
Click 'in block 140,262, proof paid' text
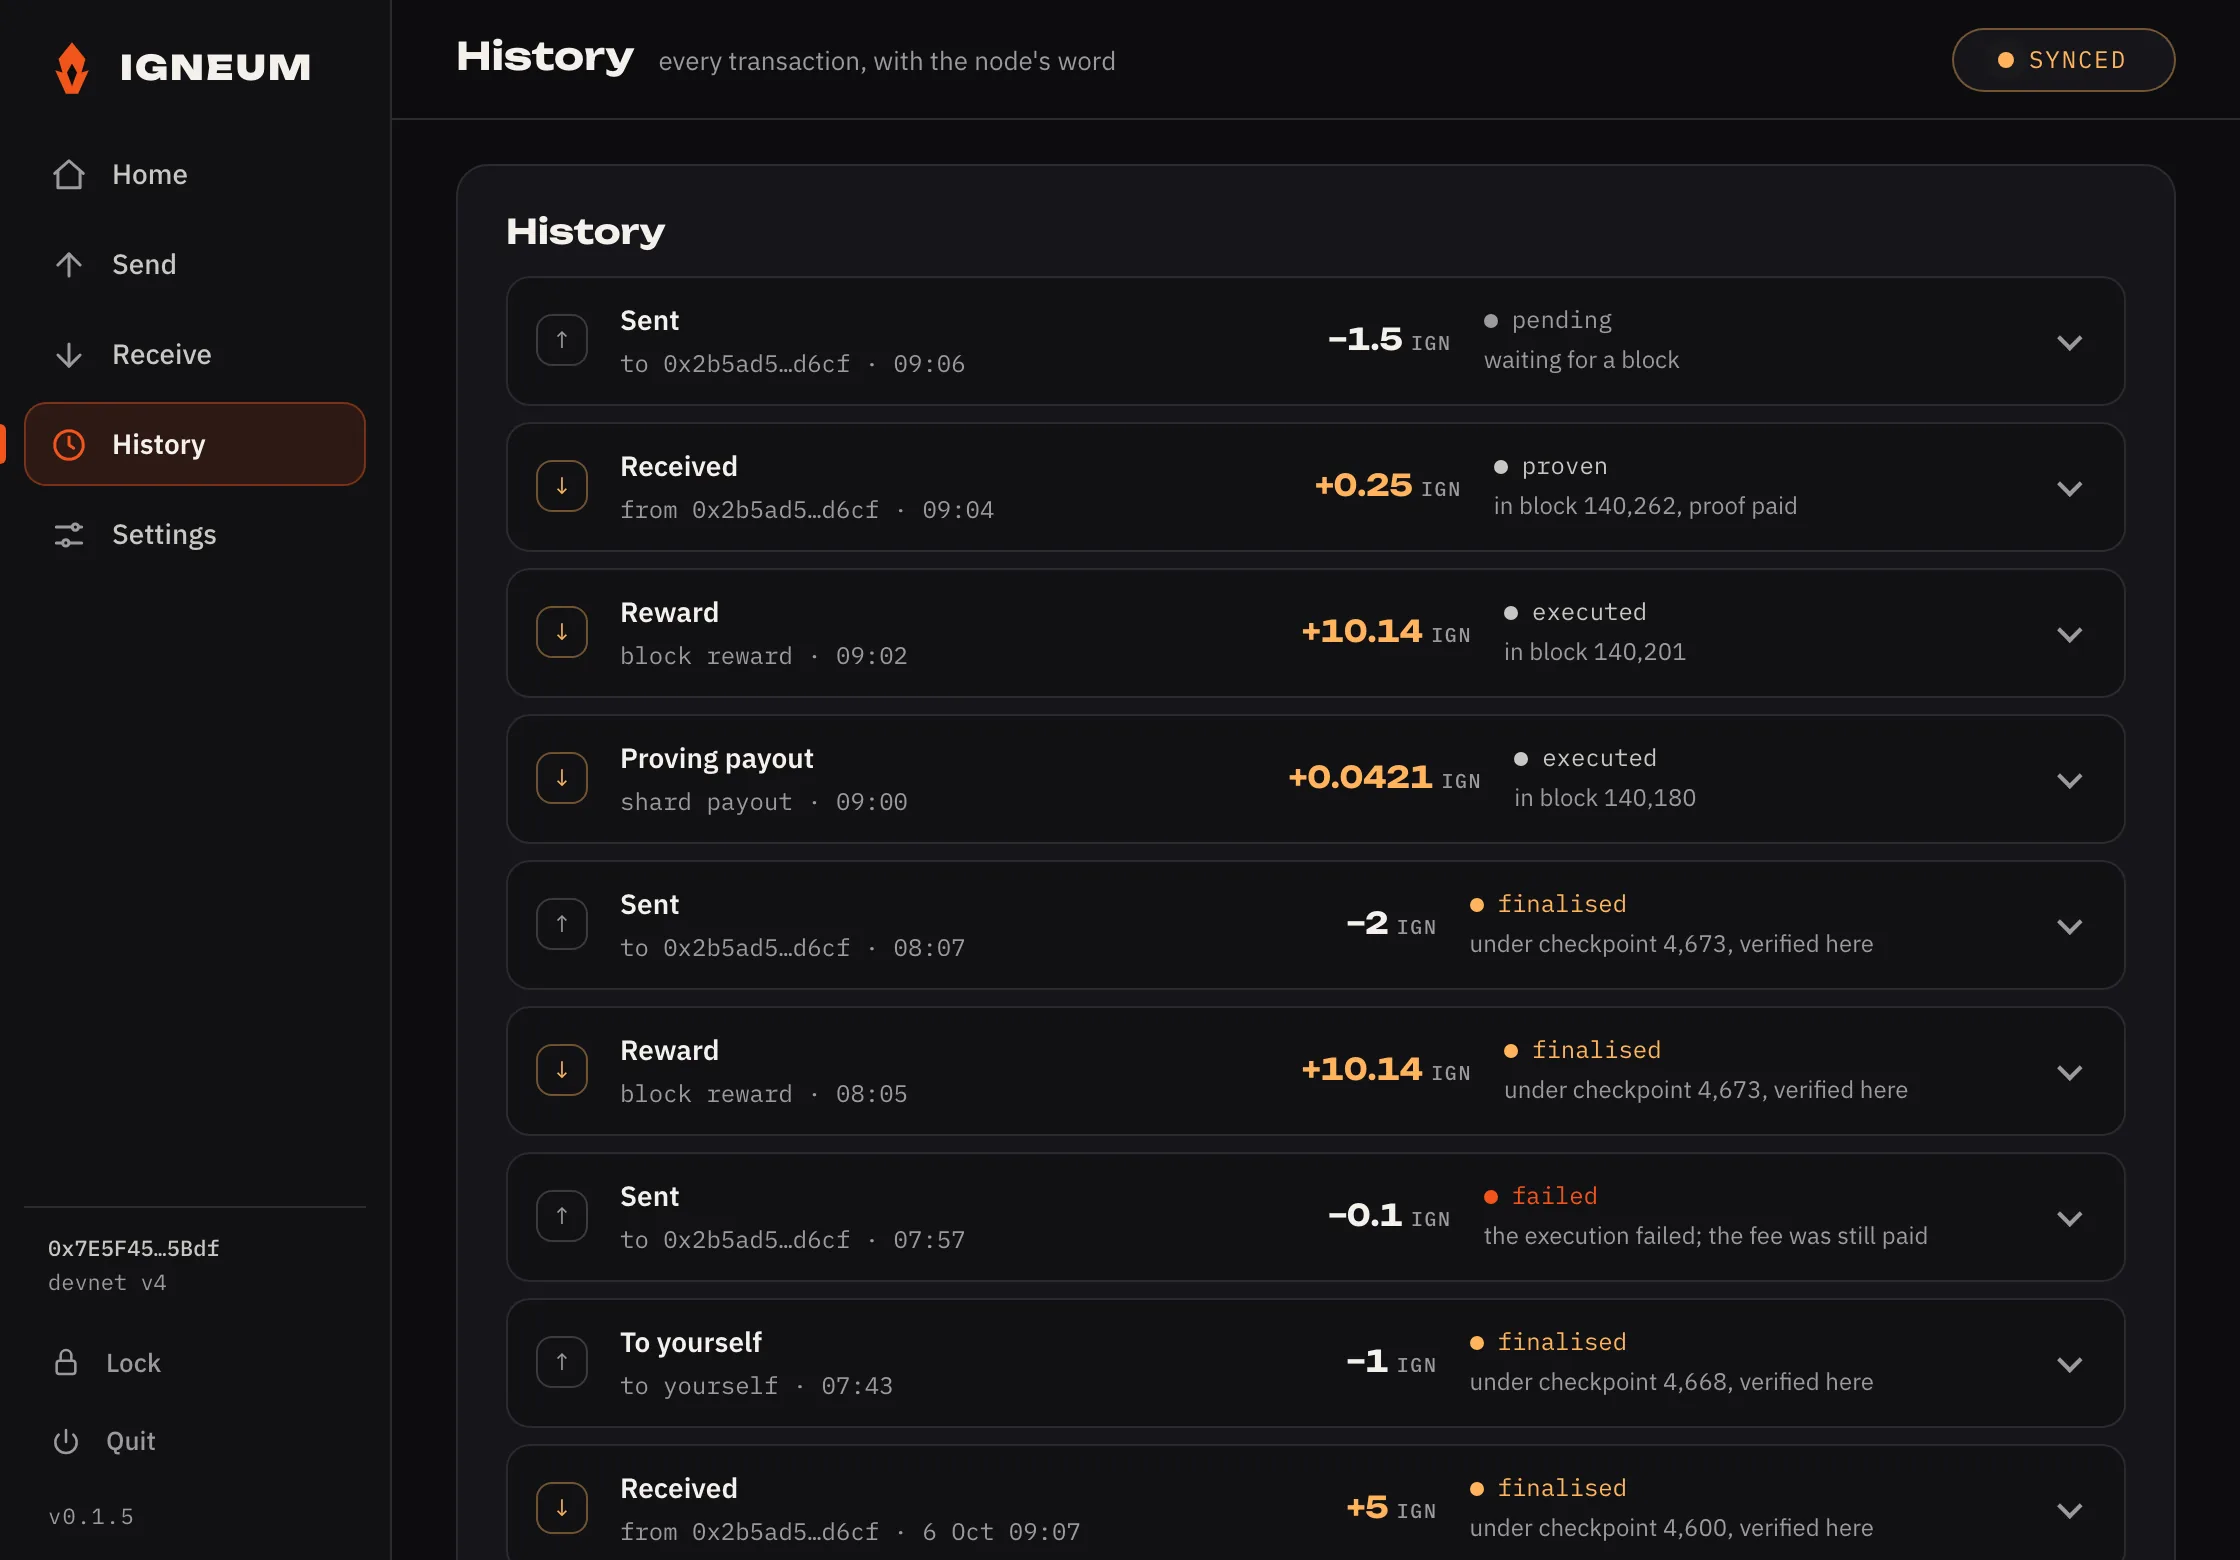(x=1645, y=506)
